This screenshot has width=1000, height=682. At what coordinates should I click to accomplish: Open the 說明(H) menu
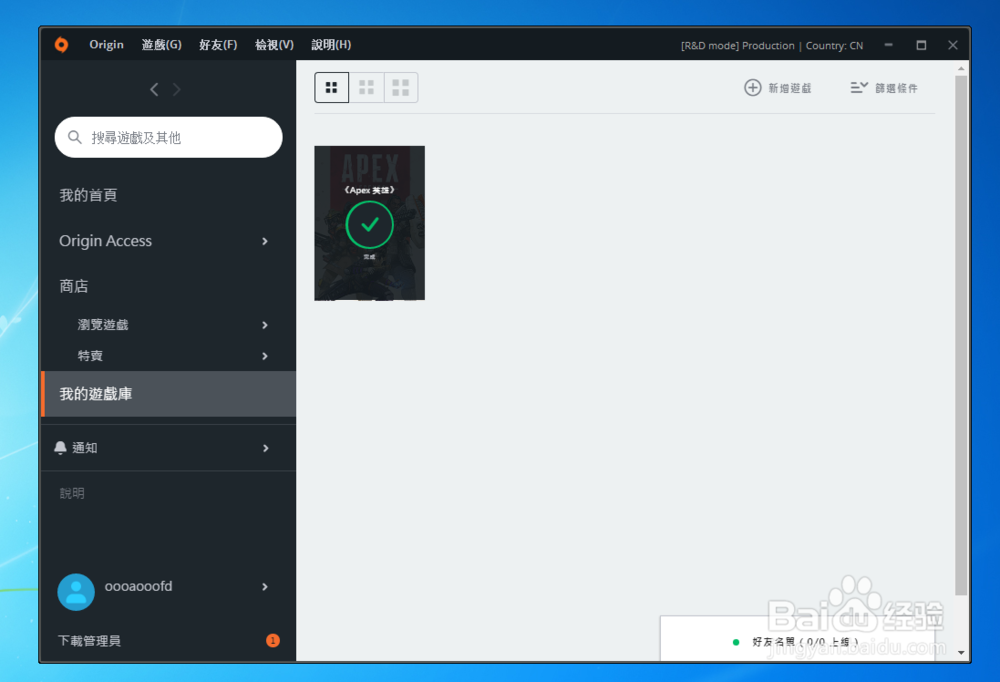(331, 45)
